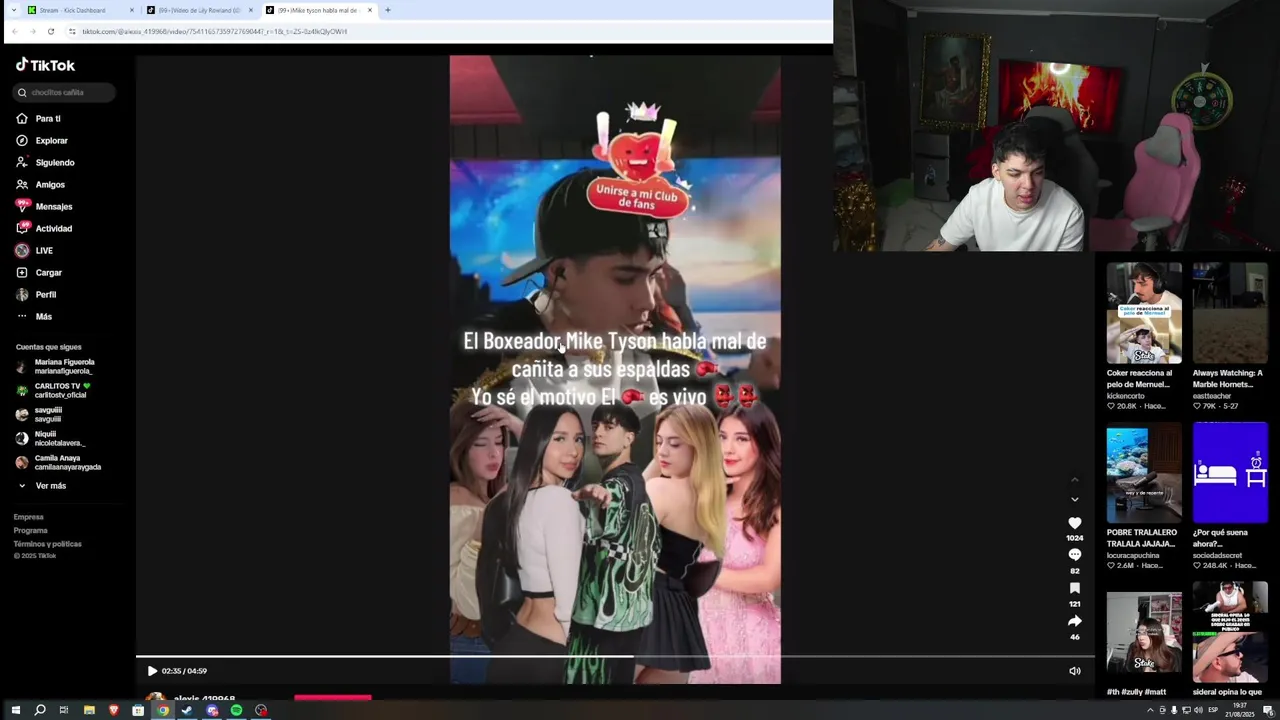Open the Windows Start menu
Screen dimensions: 1280x720
tap(15, 710)
